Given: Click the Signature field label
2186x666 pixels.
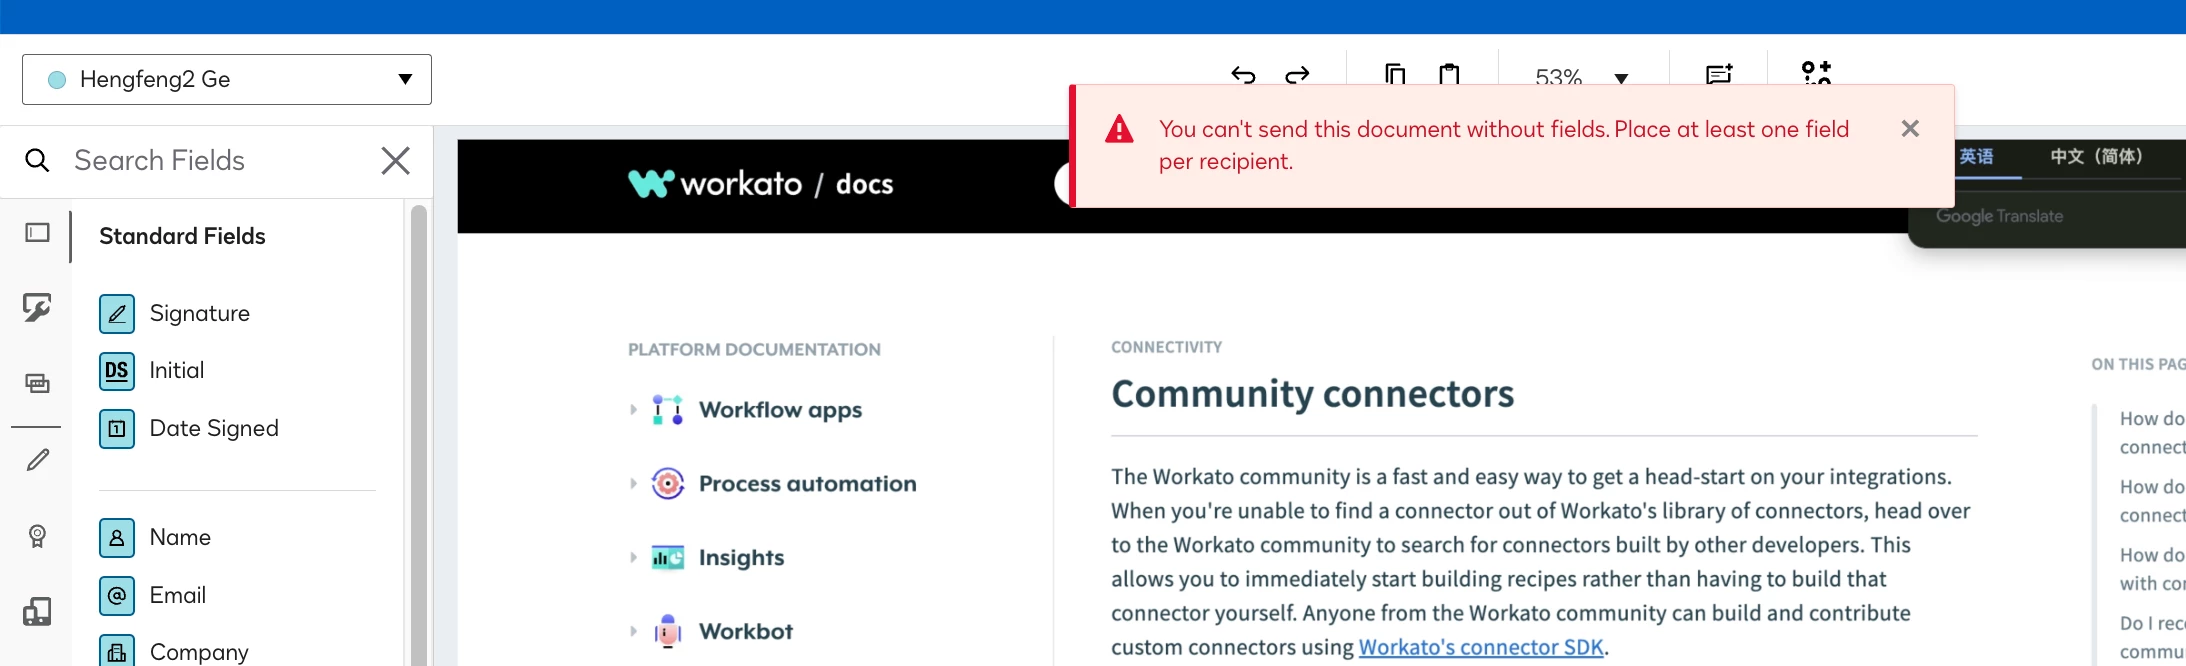Looking at the screenshot, I should (x=200, y=313).
